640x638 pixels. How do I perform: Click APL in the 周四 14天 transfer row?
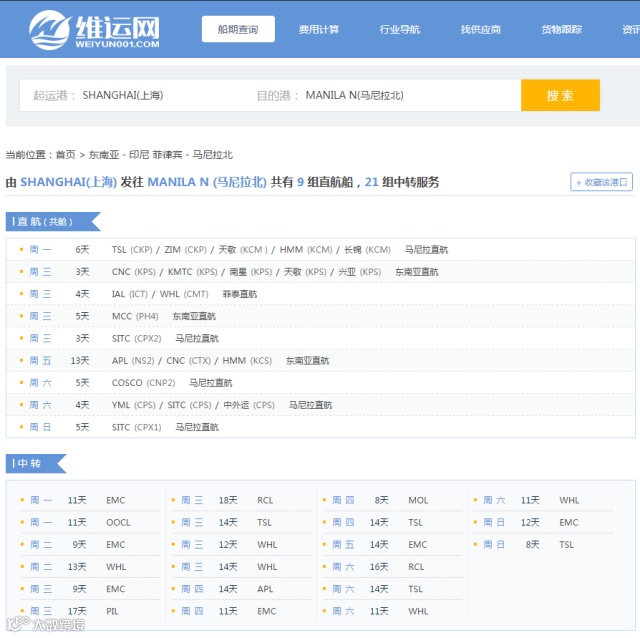point(265,589)
